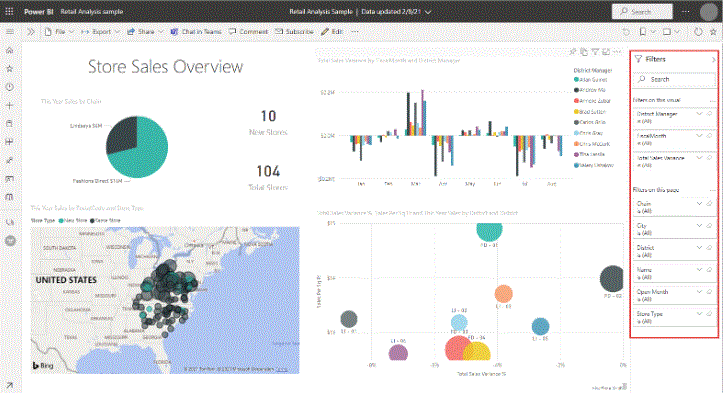Open the File menu
This screenshot has height=393, width=724.
[x=59, y=32]
